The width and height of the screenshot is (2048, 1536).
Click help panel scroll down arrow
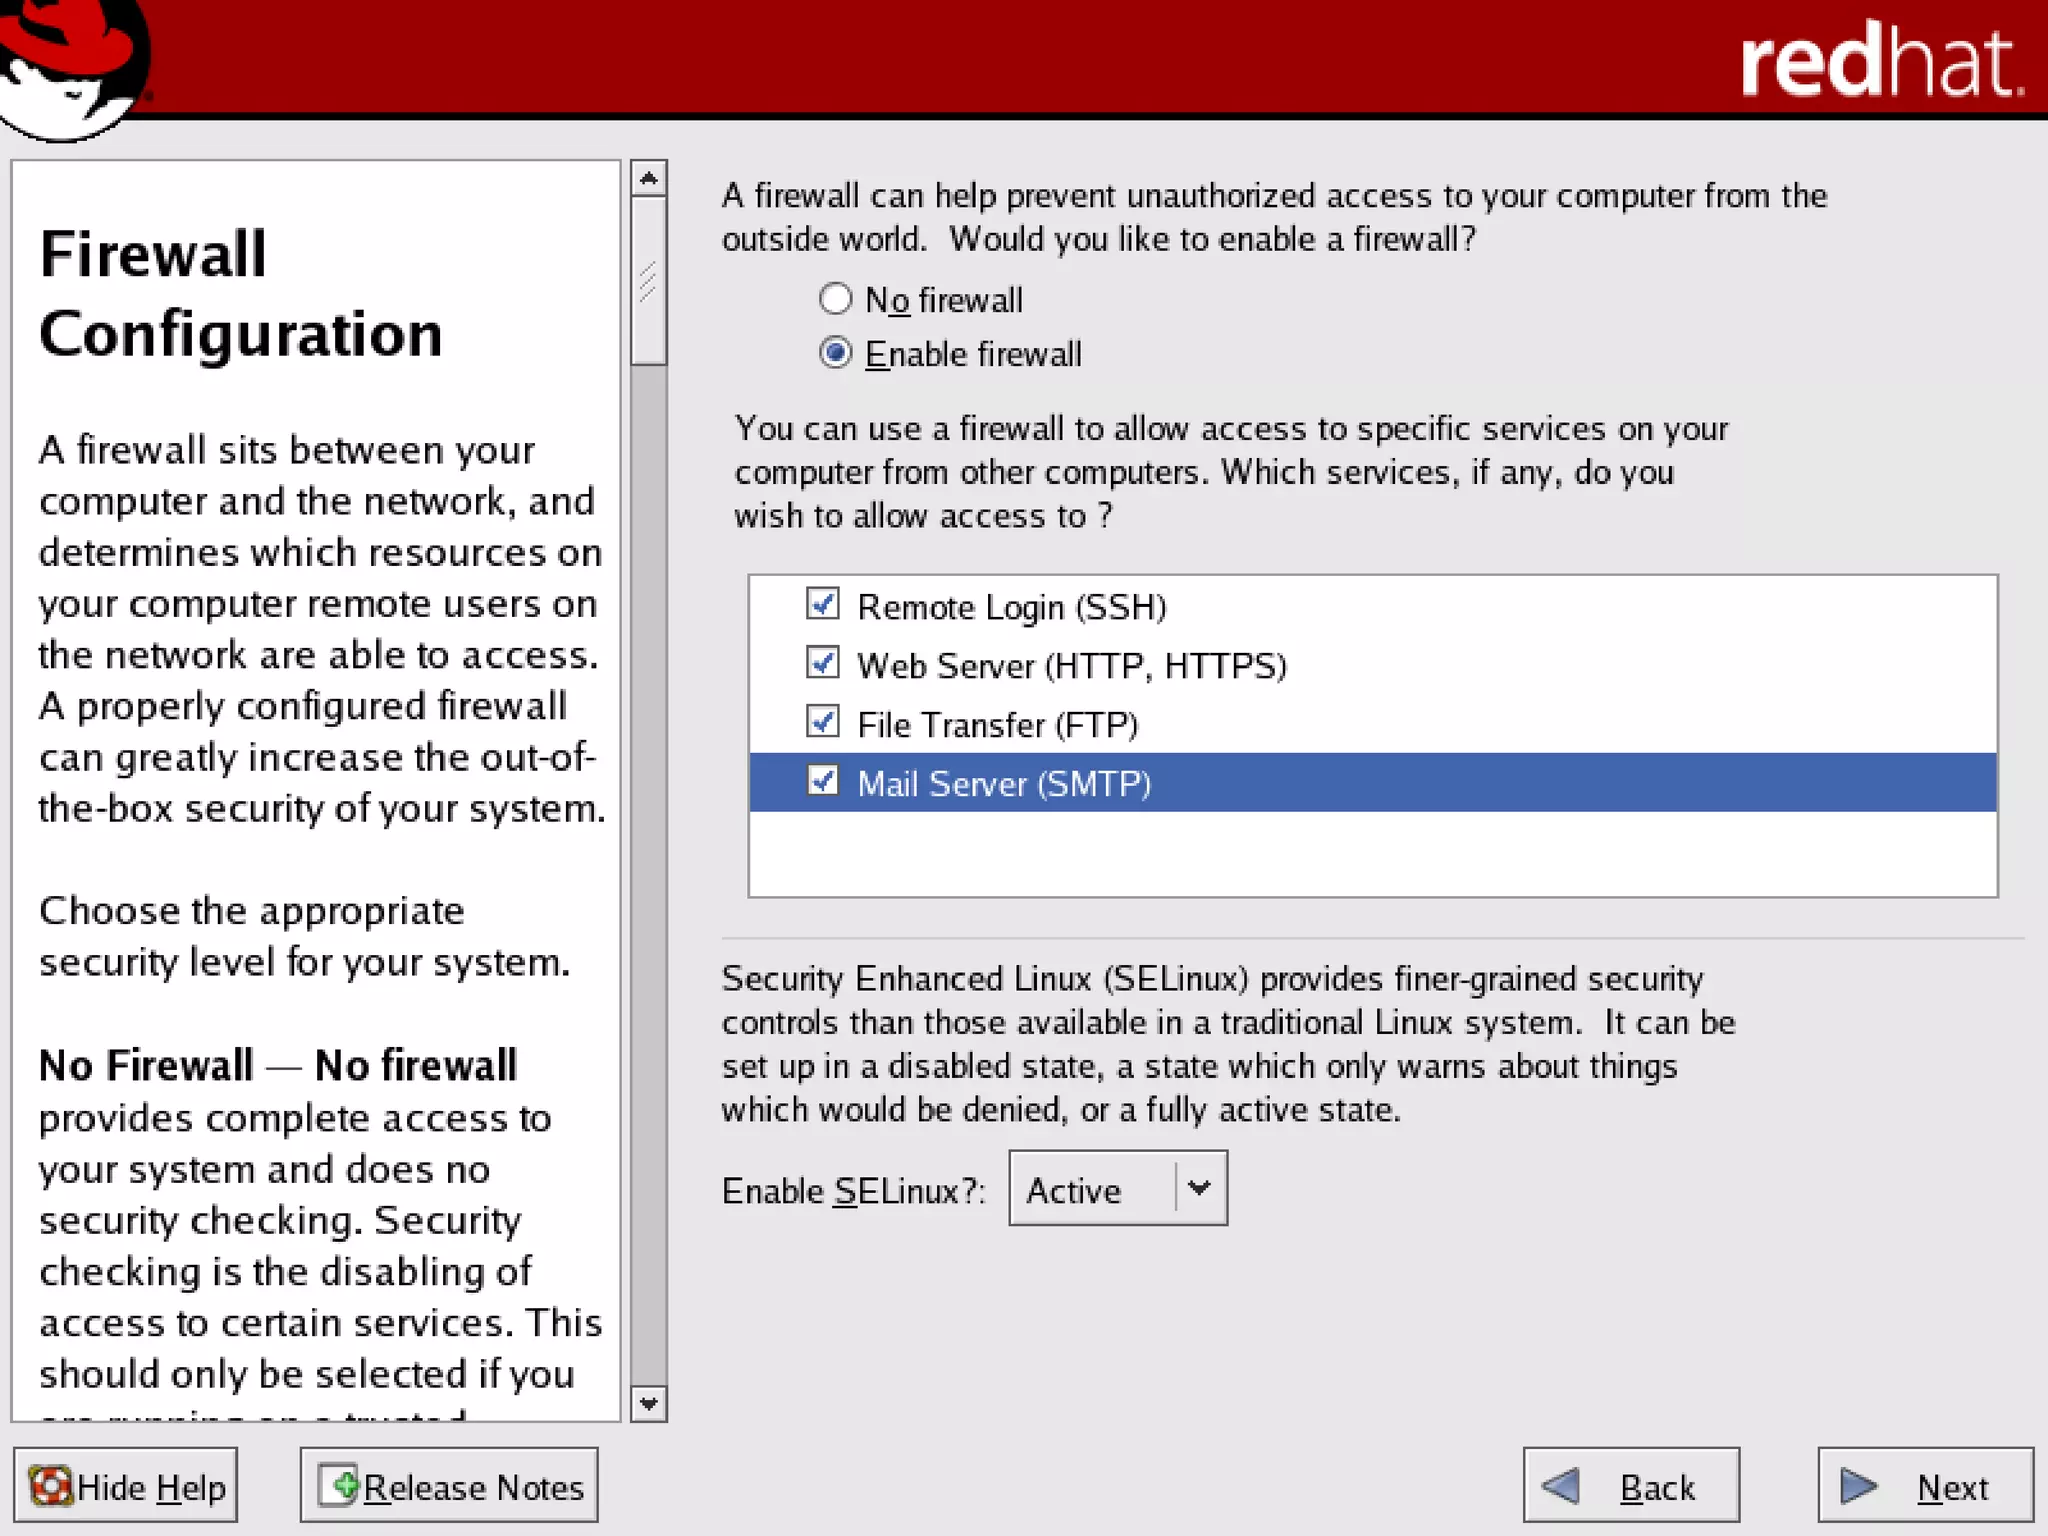(649, 1404)
